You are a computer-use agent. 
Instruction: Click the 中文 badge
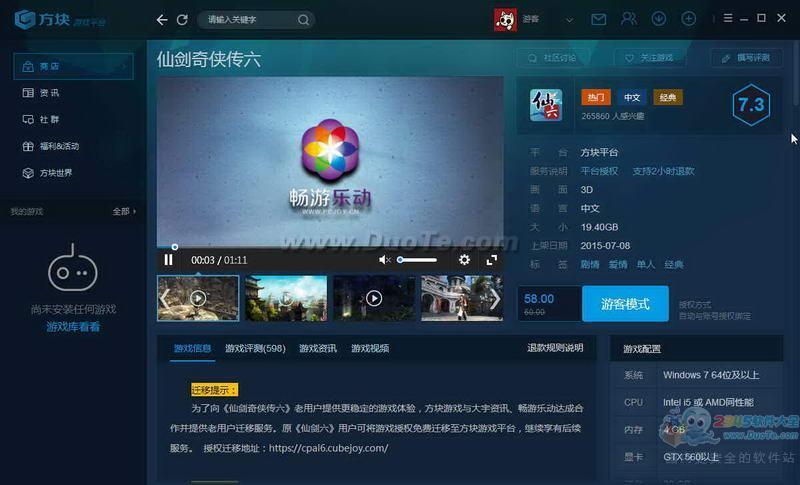click(x=632, y=97)
